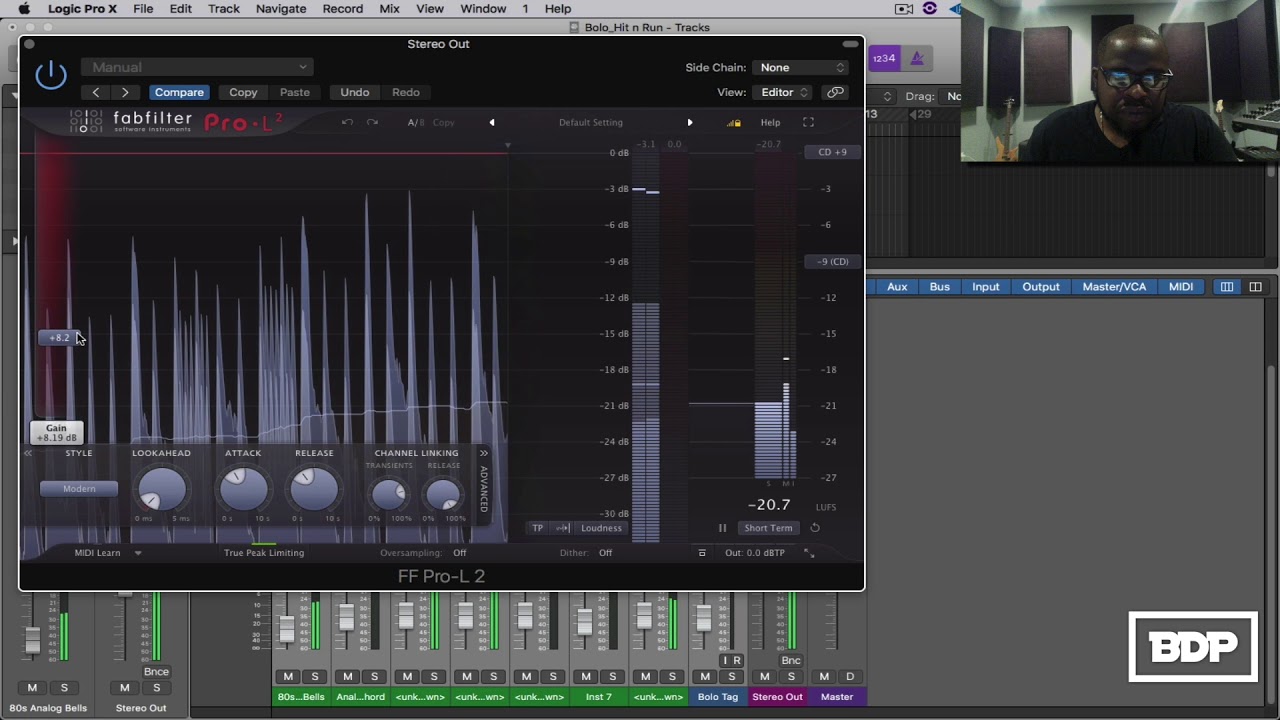The height and width of the screenshot is (720, 1280).
Task: Click the Out: 0.0 dBTP output level
Action: (755, 552)
